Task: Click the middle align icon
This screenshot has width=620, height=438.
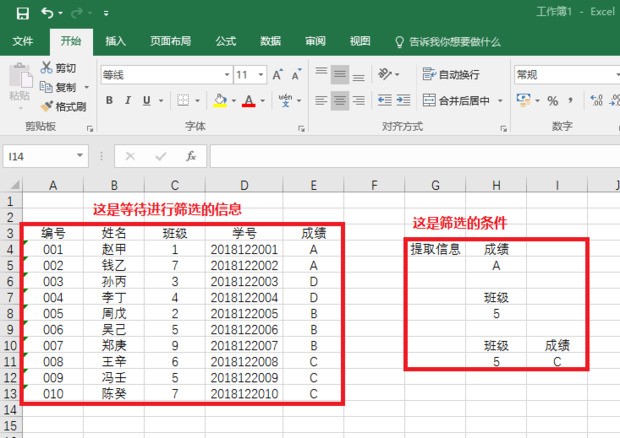Action: [x=340, y=74]
